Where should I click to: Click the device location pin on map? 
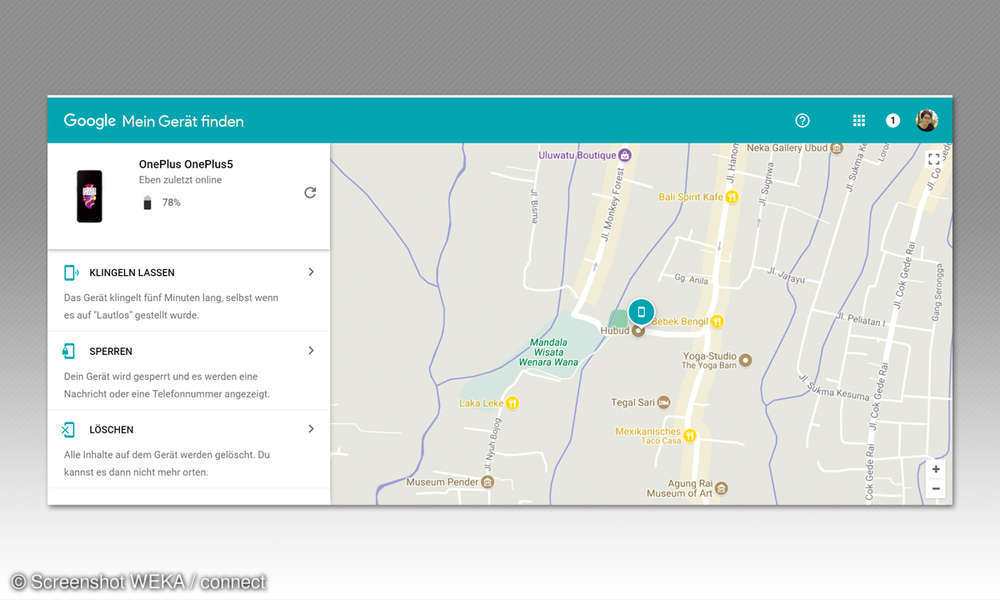[x=641, y=312]
